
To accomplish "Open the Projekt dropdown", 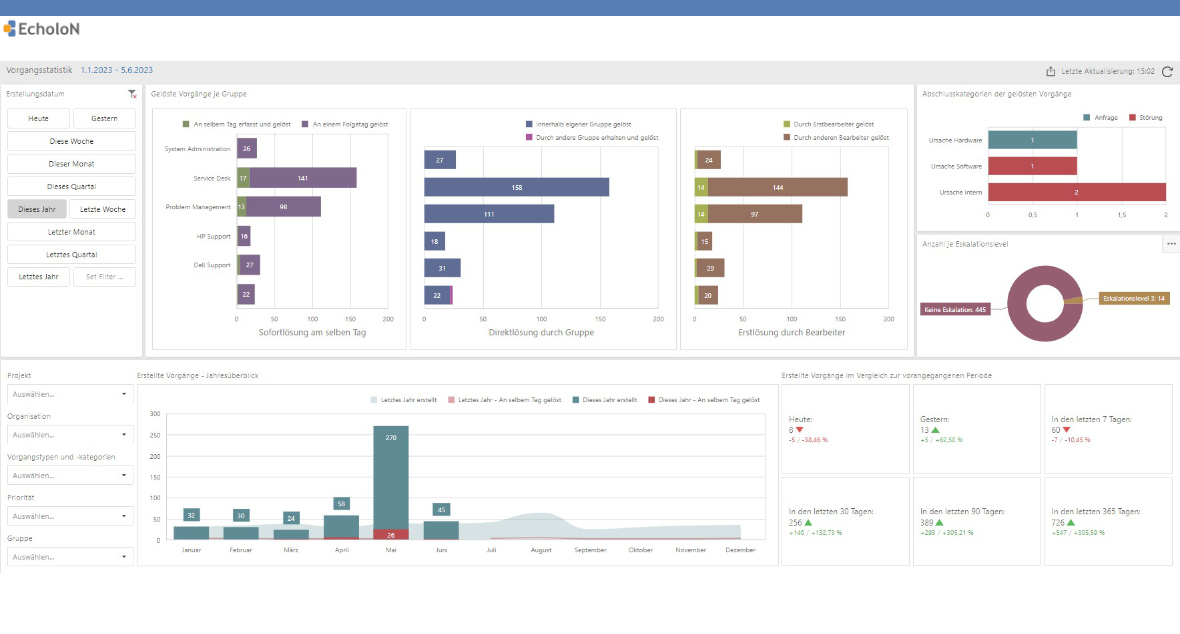I will (70, 394).
